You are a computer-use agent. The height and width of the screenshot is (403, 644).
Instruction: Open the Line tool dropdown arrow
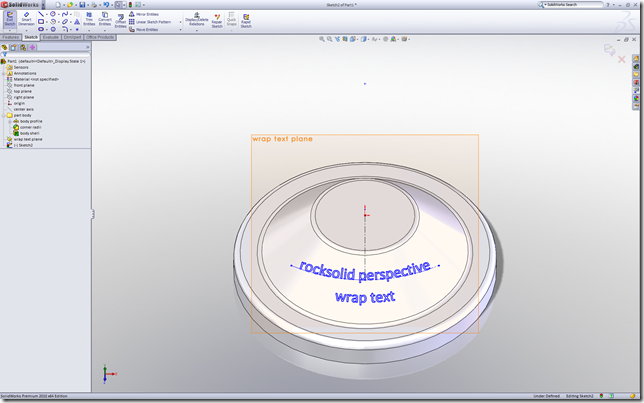point(46,14)
